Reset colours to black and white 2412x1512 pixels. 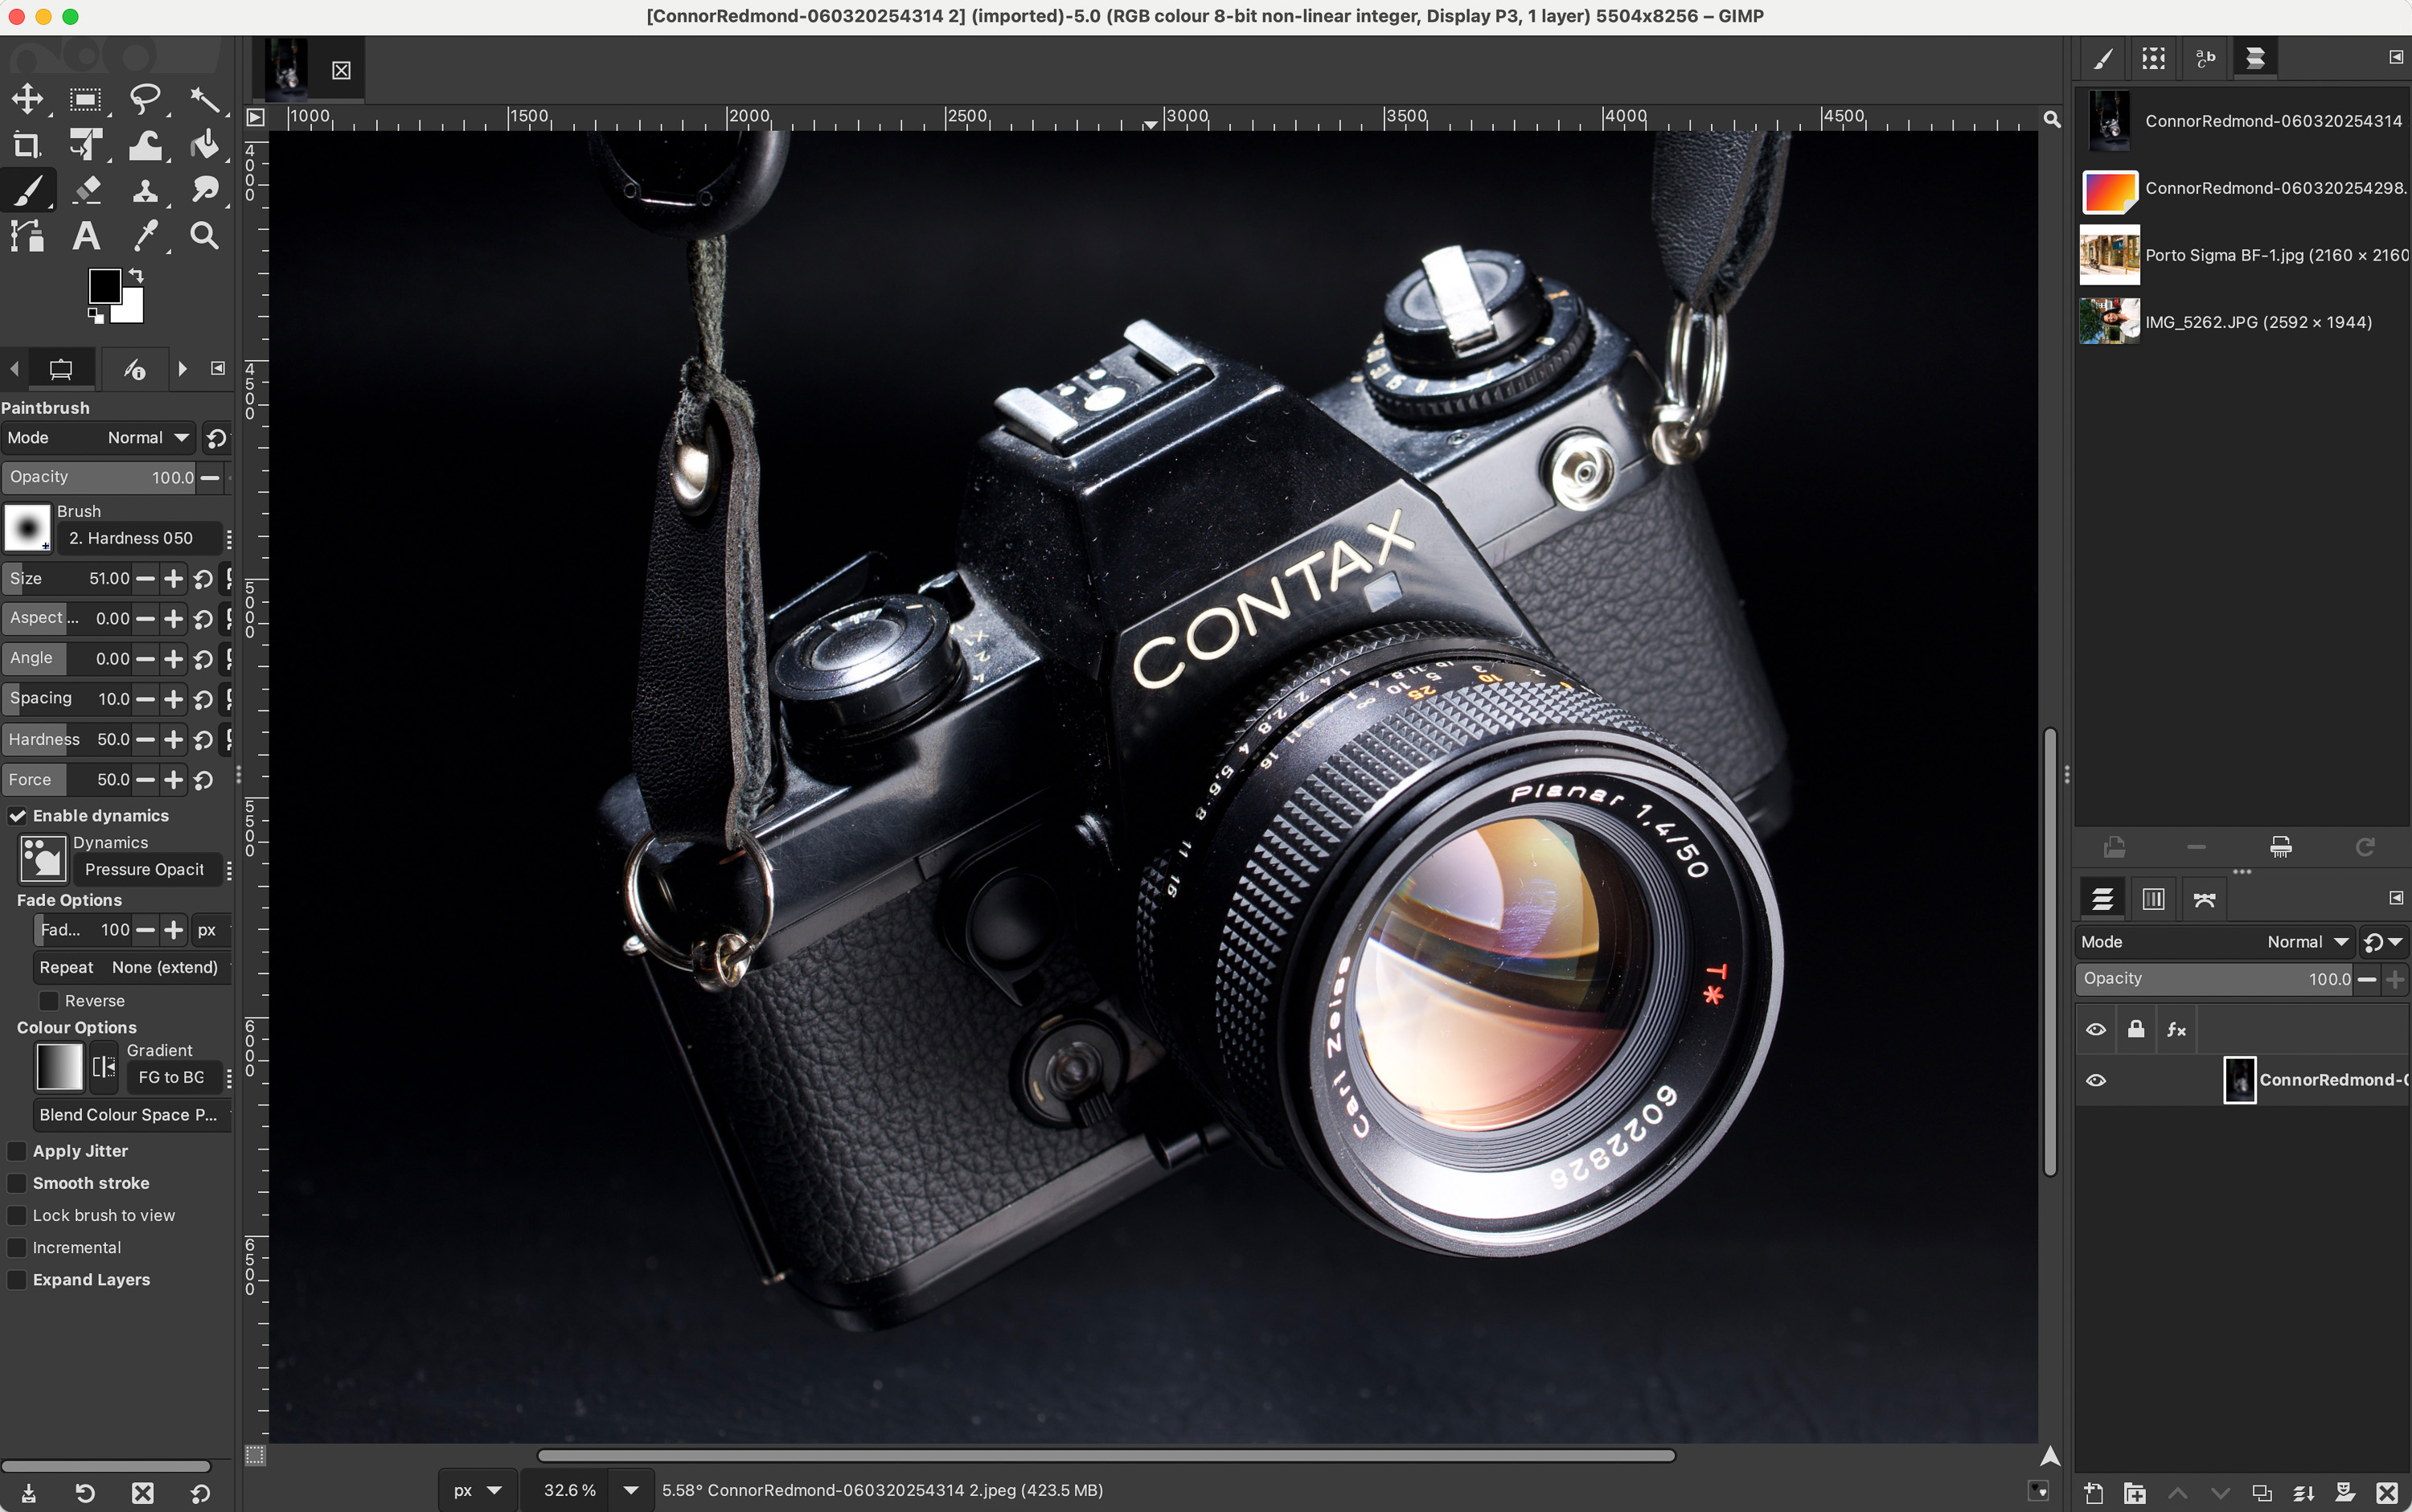[x=95, y=316]
